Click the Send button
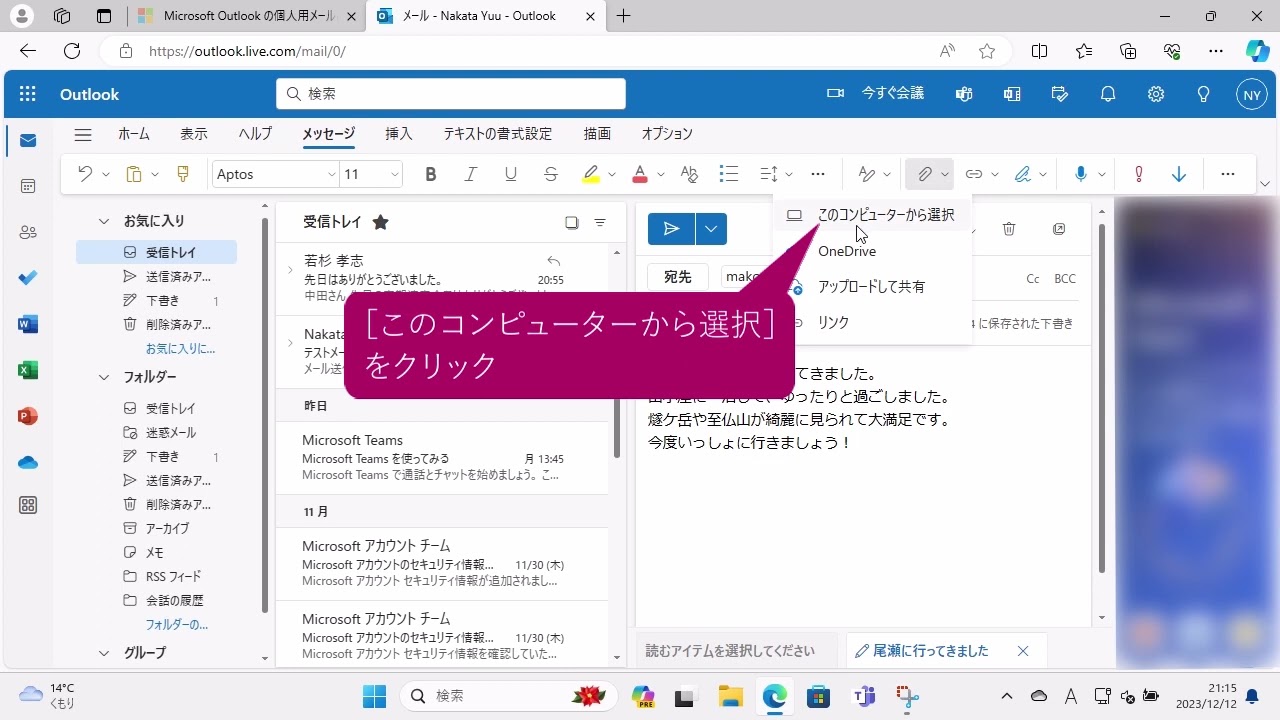Image resolution: width=1280 pixels, height=720 pixels. (x=672, y=229)
